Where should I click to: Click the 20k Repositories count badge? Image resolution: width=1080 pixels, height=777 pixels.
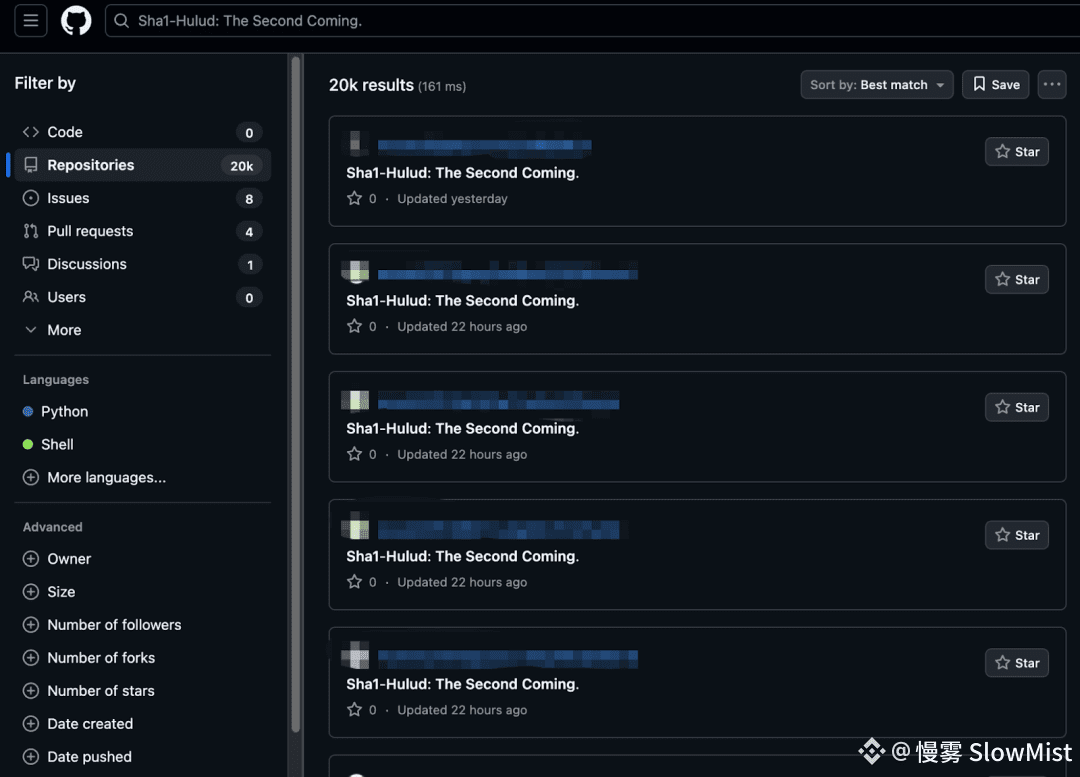point(242,166)
